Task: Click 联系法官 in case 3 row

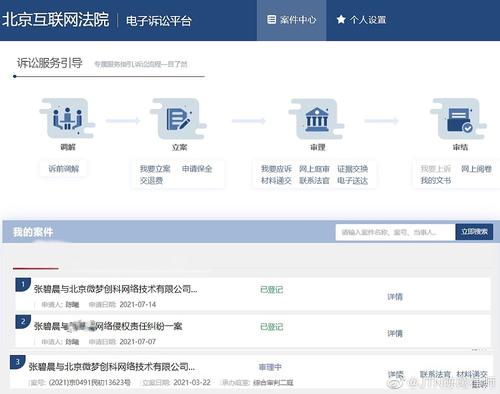Action: (x=435, y=374)
